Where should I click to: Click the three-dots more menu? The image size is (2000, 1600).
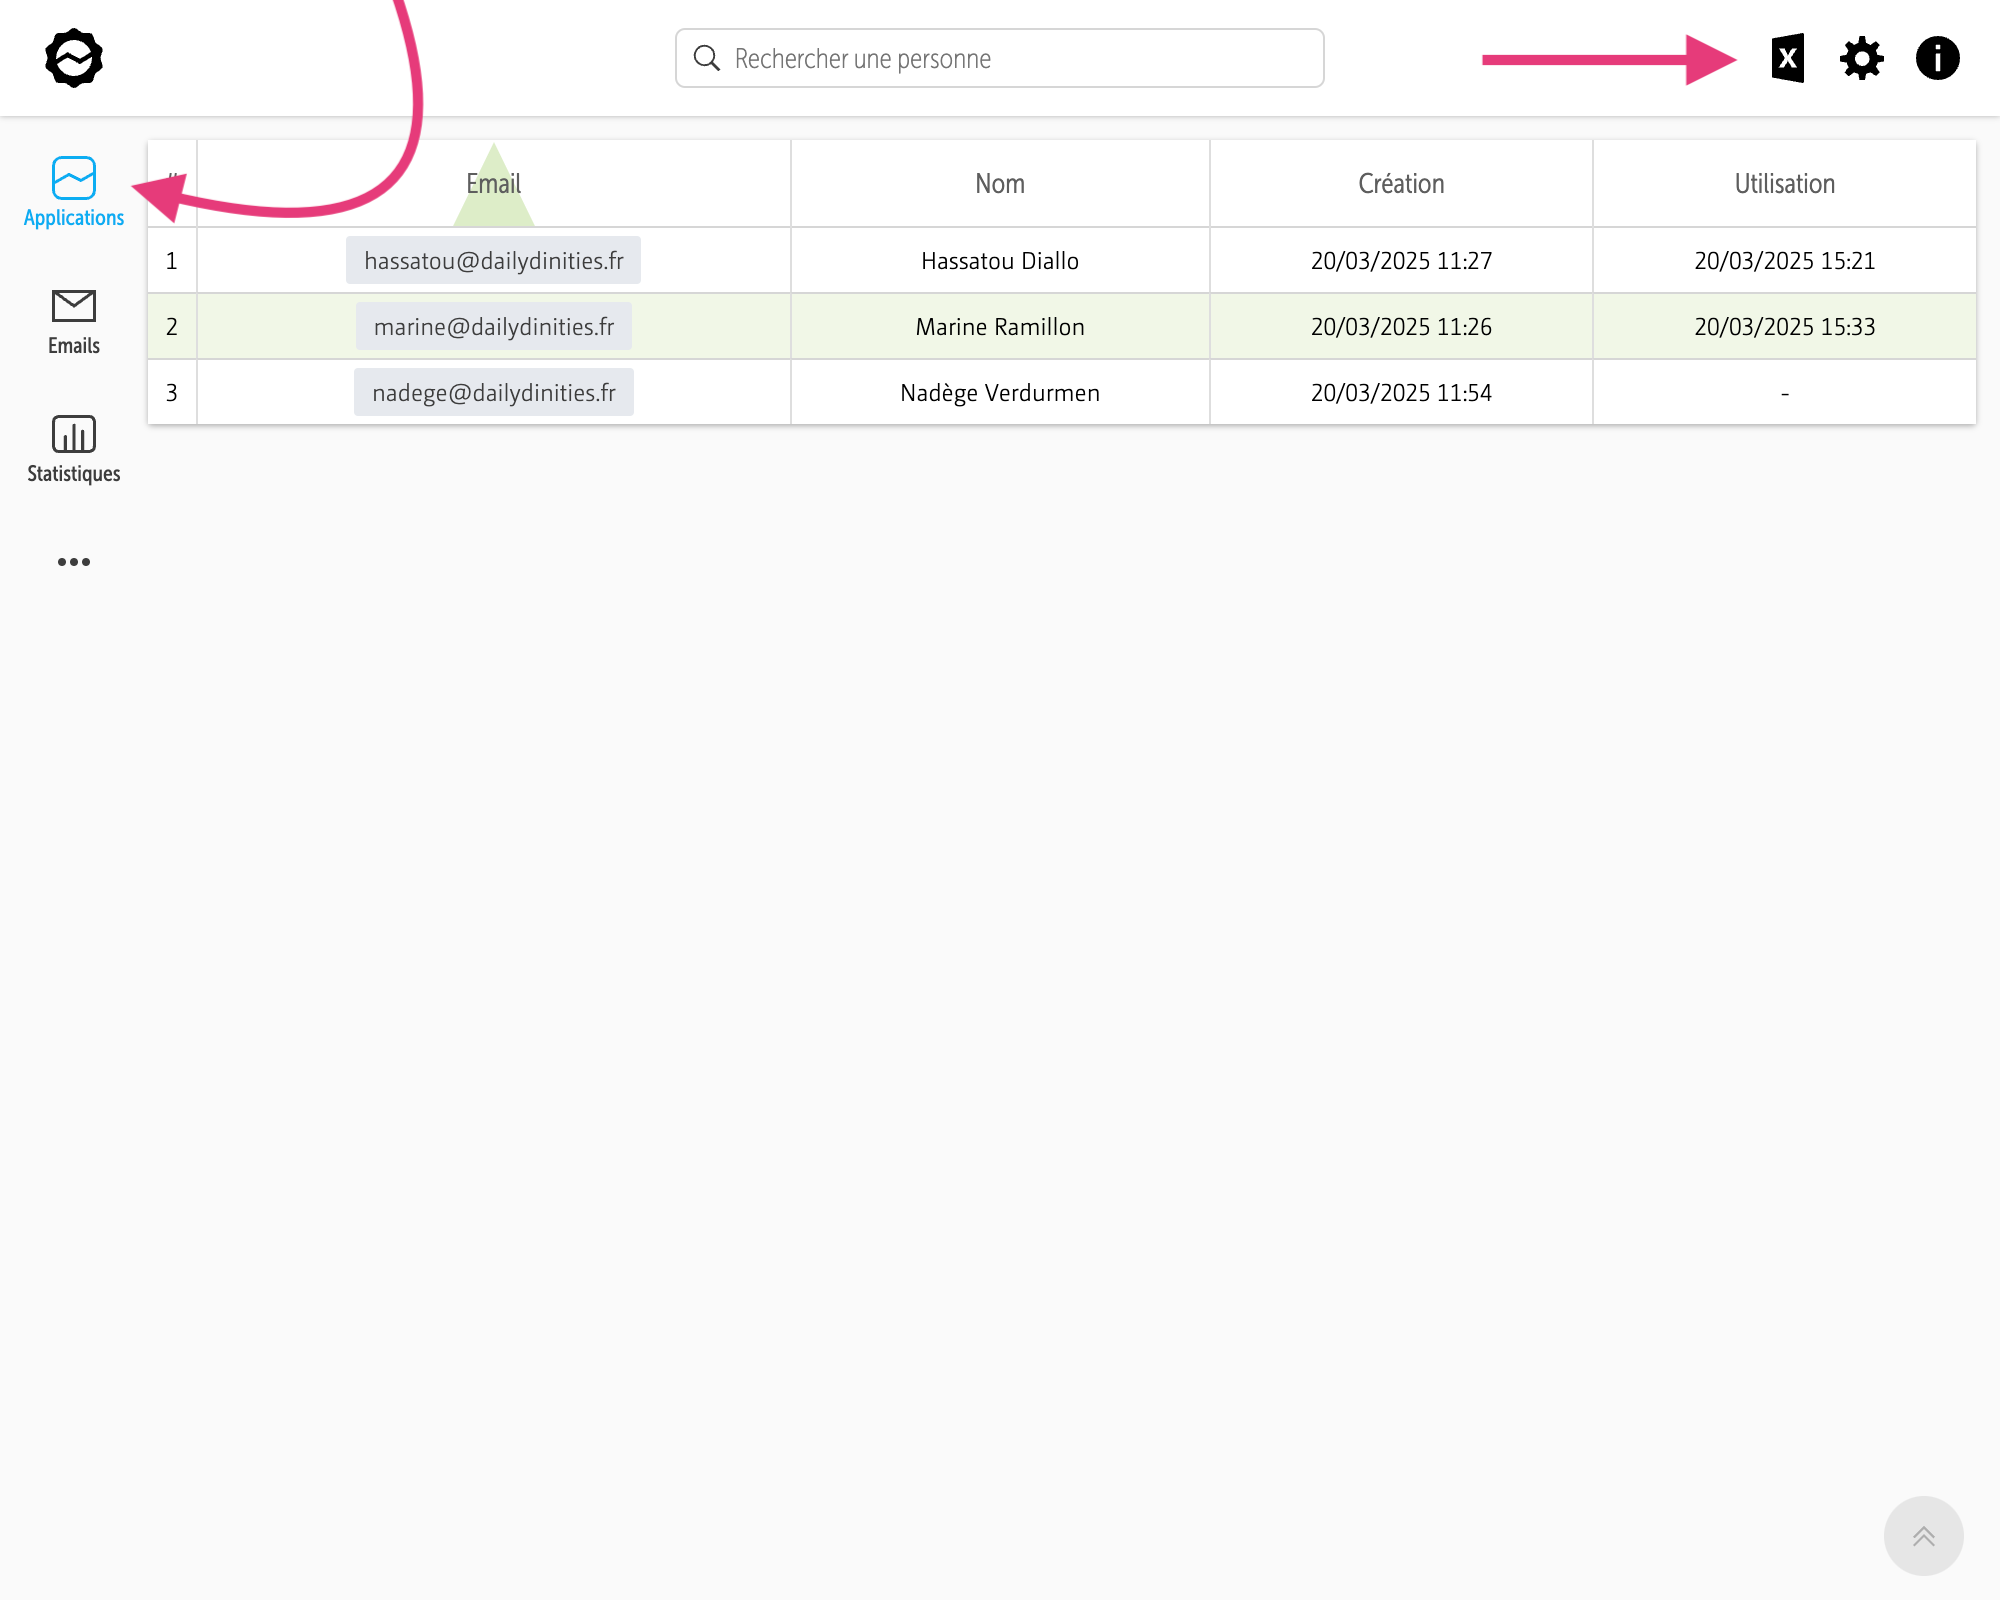(74, 562)
